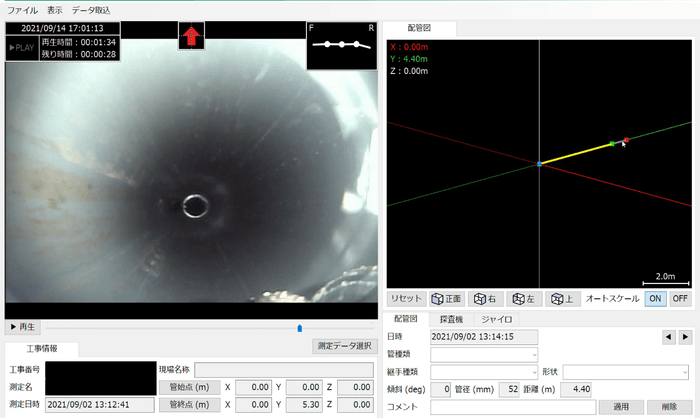Open the ファイル menu
Image resolution: width=700 pixels, height=418 pixels.
(x=22, y=9)
